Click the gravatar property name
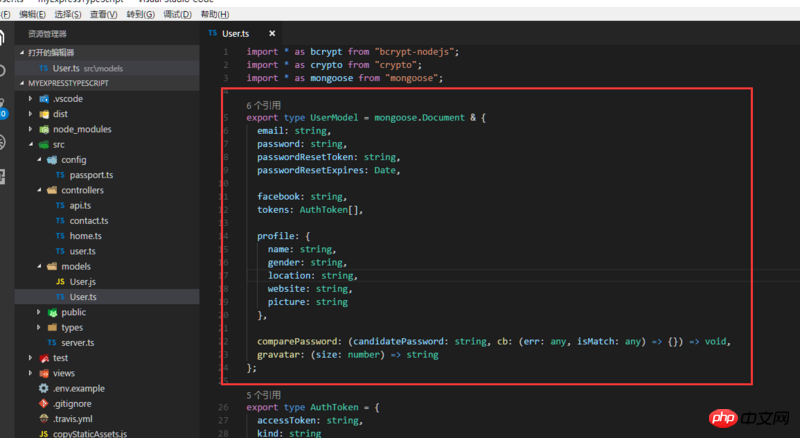This screenshot has width=800, height=438. [278, 355]
